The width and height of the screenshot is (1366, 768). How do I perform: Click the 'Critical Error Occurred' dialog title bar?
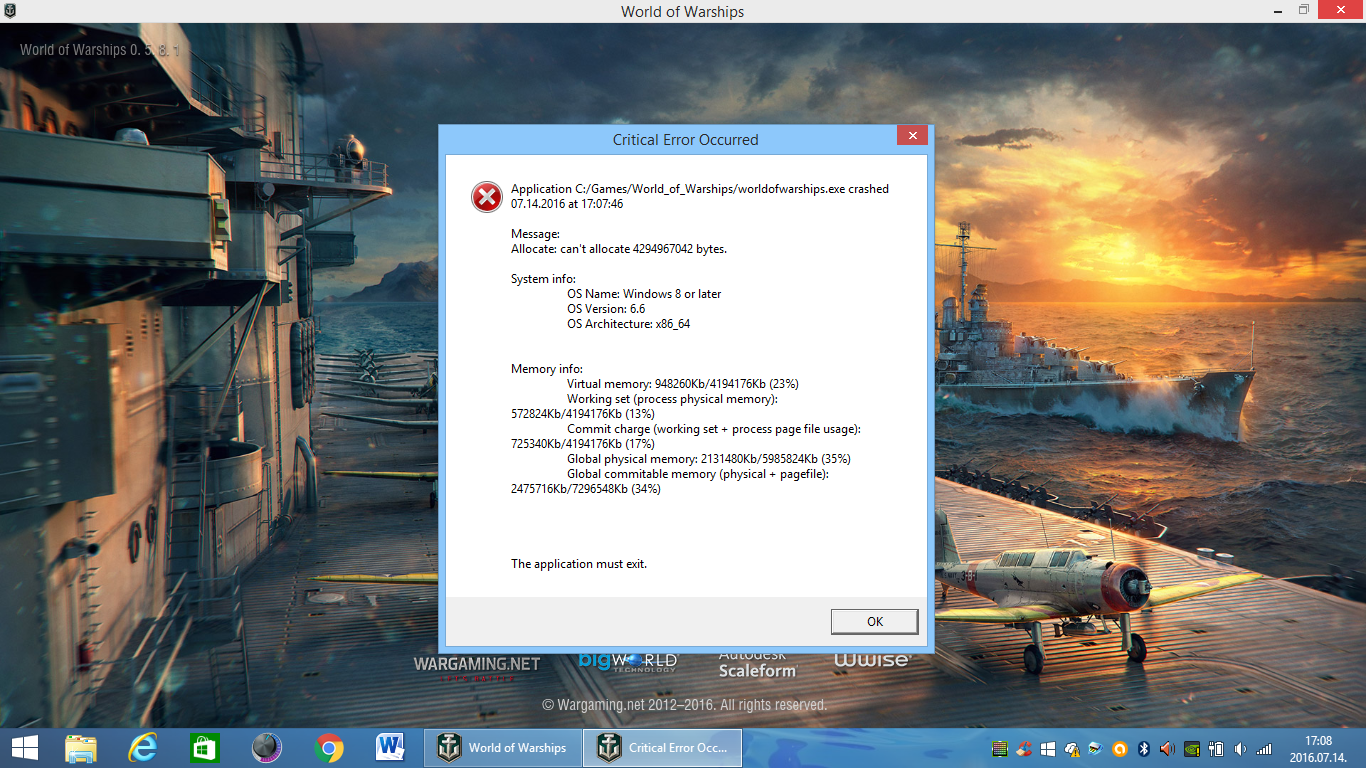point(685,140)
